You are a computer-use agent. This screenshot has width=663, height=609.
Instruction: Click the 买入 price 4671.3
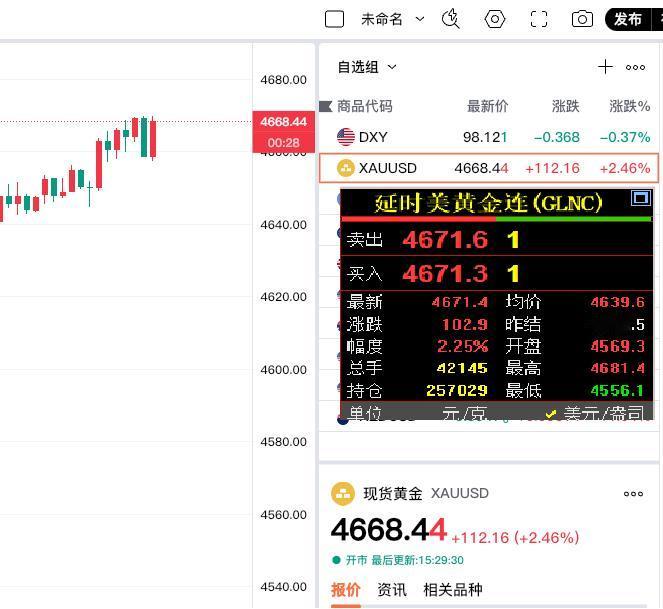[x=445, y=273]
